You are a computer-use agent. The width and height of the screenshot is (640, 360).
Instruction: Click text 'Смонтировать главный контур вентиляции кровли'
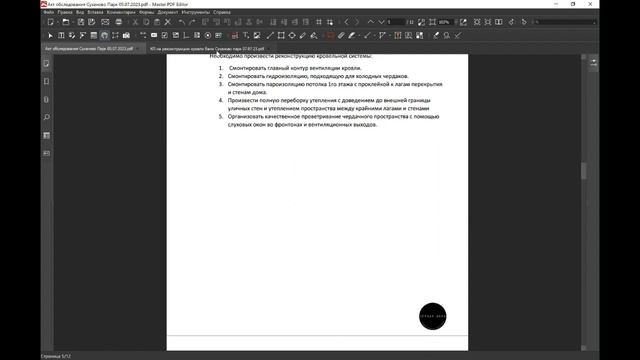pyautogui.click(x=295, y=68)
